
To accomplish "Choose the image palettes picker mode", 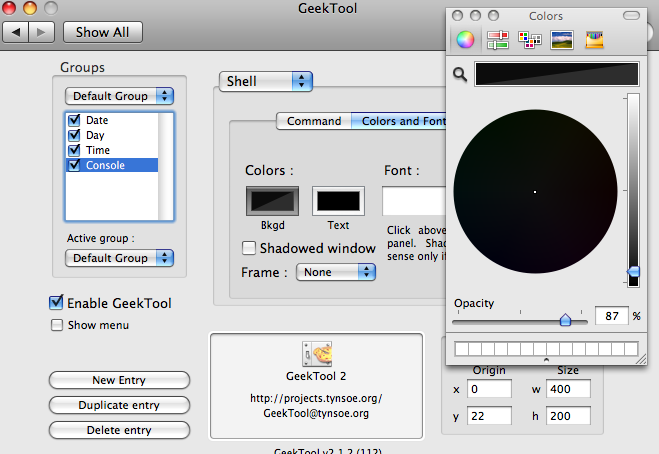I will pyautogui.click(x=562, y=40).
